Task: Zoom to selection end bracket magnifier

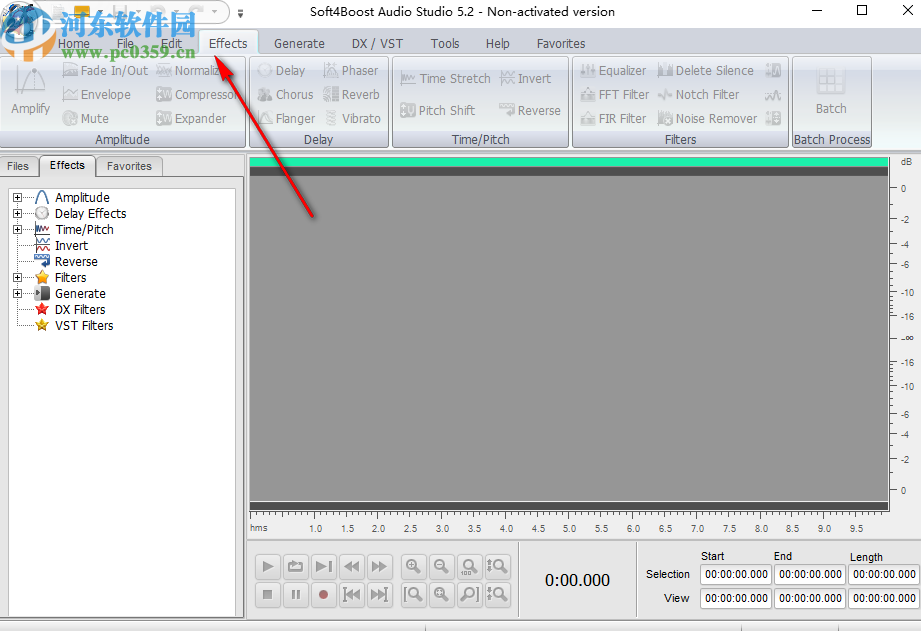Action: pos(469,595)
